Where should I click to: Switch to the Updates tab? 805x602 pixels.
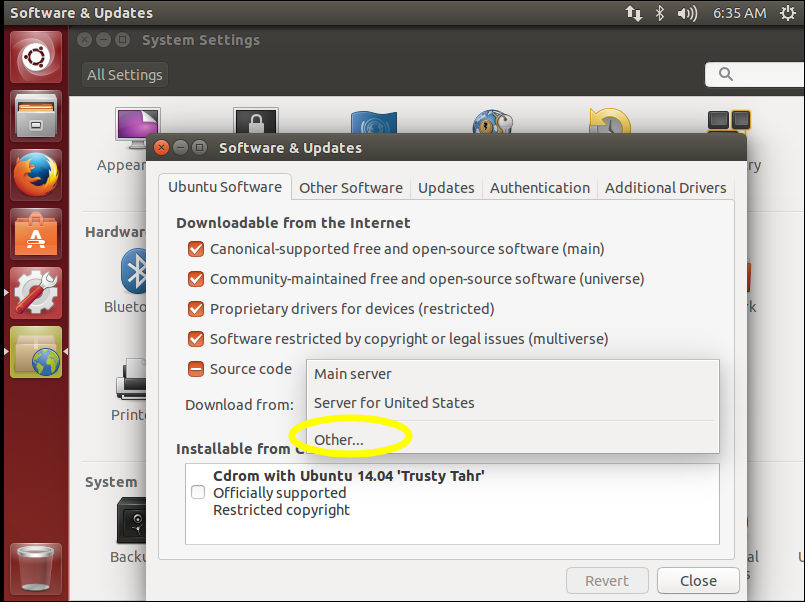tap(446, 188)
